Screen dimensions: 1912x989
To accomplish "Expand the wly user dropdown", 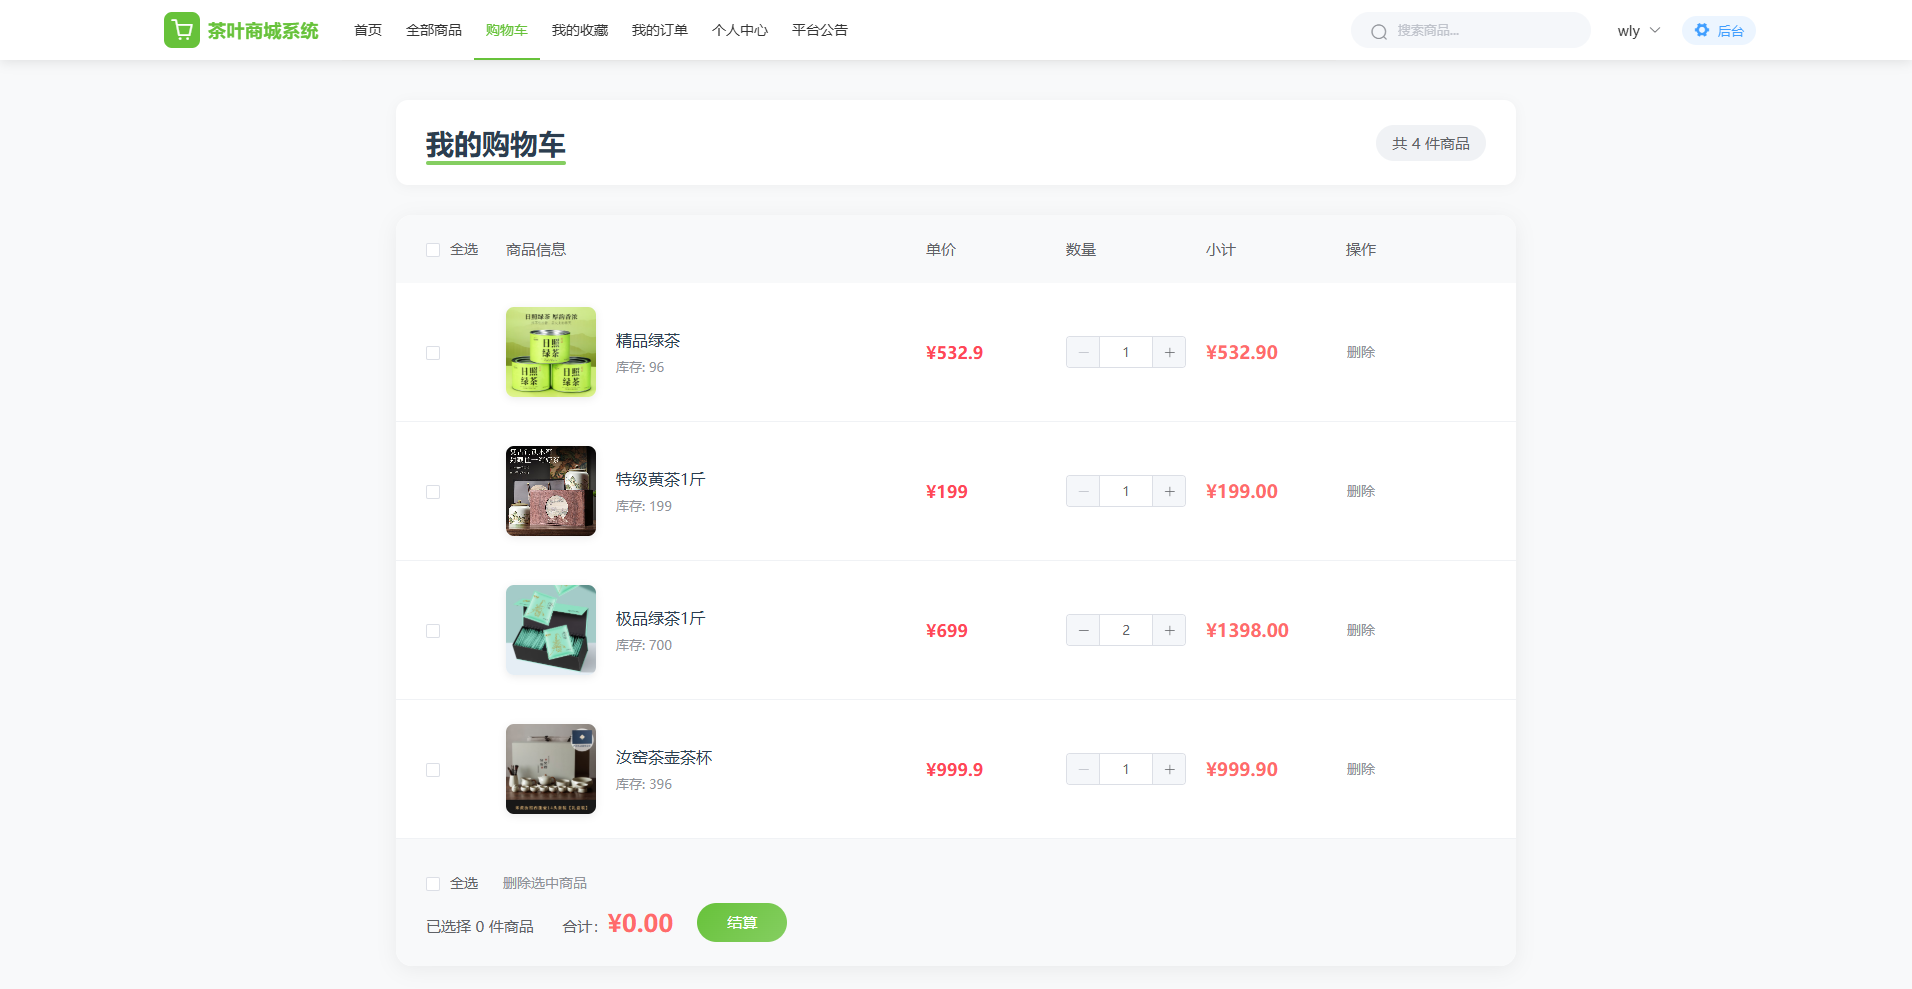I will click(x=1638, y=30).
